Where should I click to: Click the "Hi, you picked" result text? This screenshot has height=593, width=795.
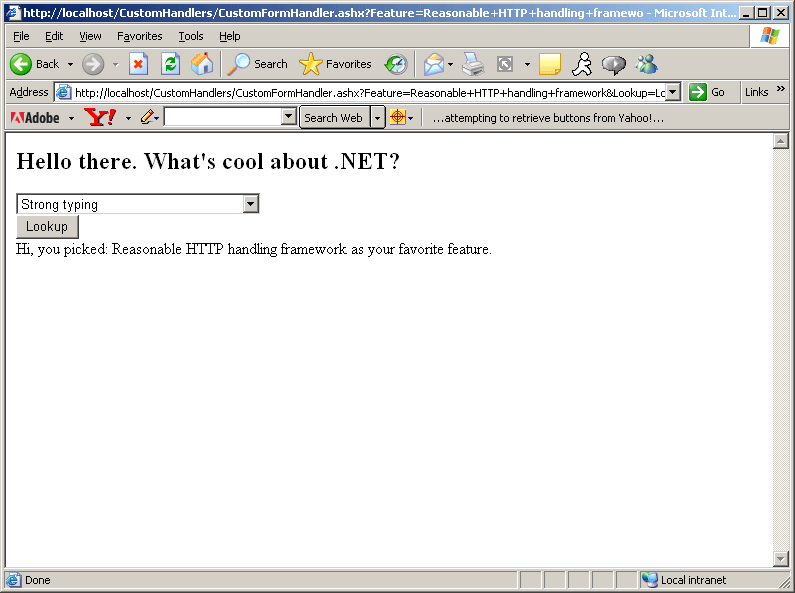pyautogui.click(x=254, y=249)
